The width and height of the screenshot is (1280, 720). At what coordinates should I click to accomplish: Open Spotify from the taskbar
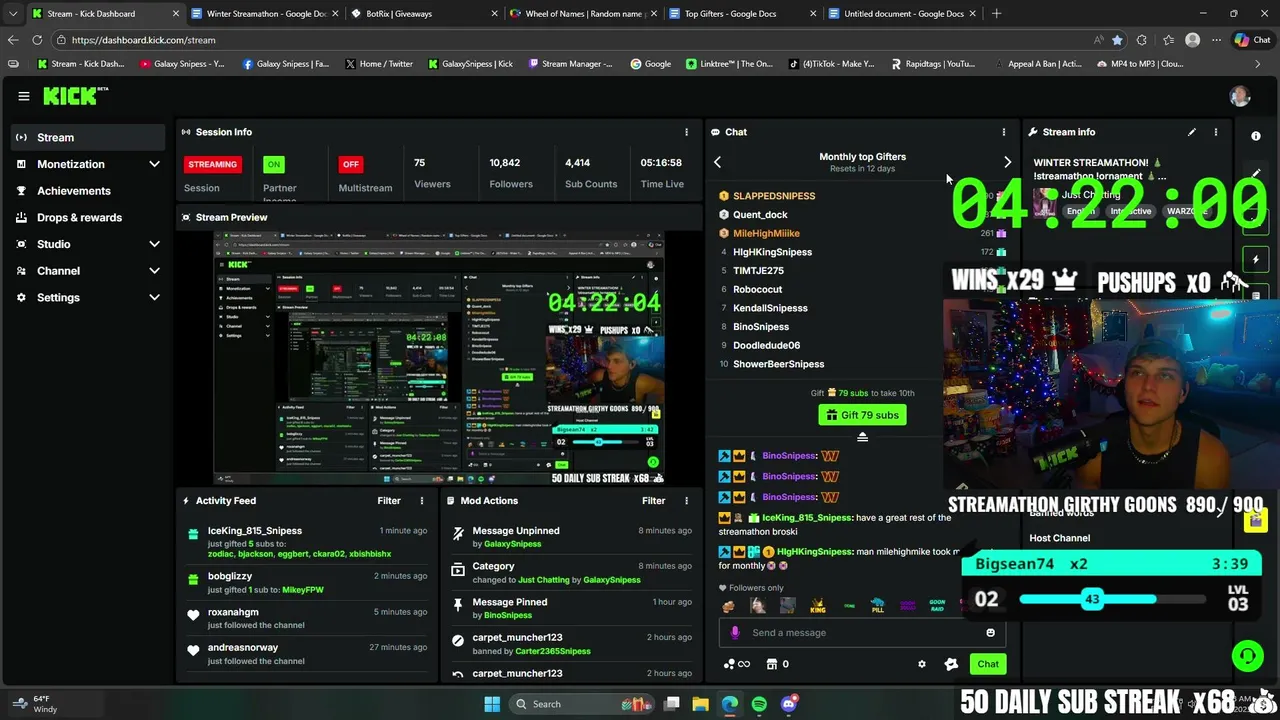pyautogui.click(x=759, y=704)
